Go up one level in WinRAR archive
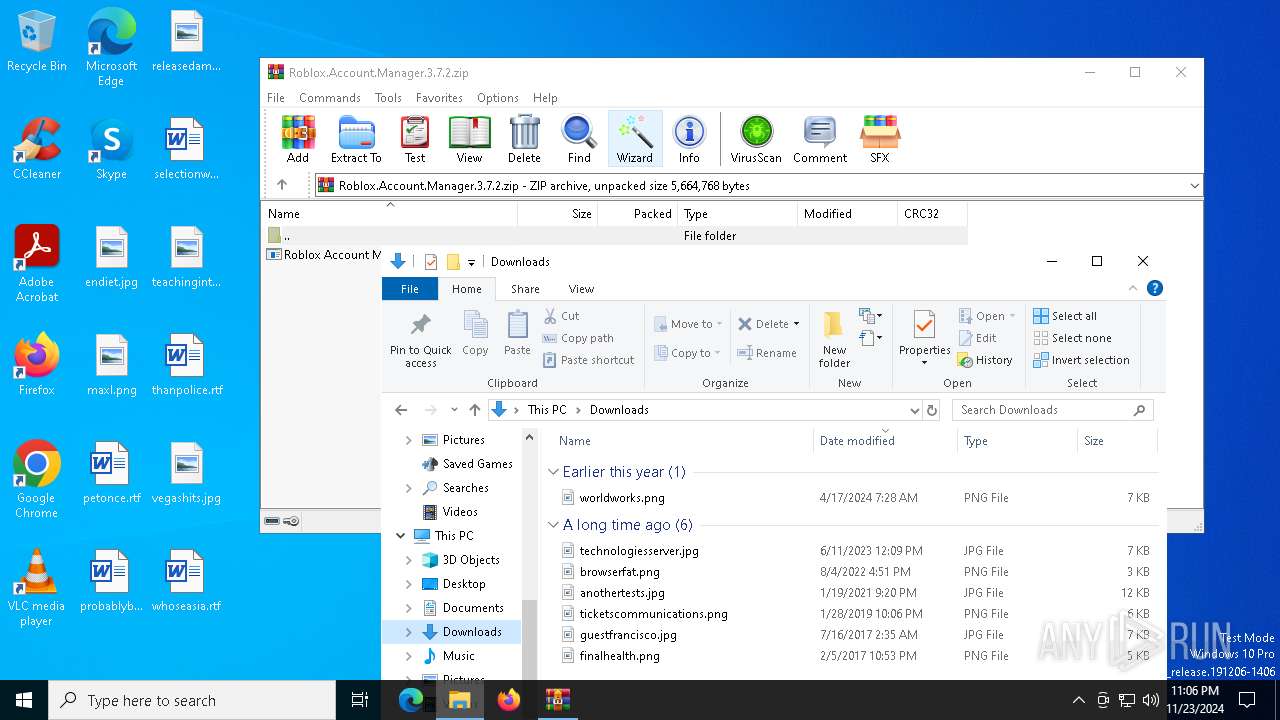1280x720 pixels. point(282,185)
